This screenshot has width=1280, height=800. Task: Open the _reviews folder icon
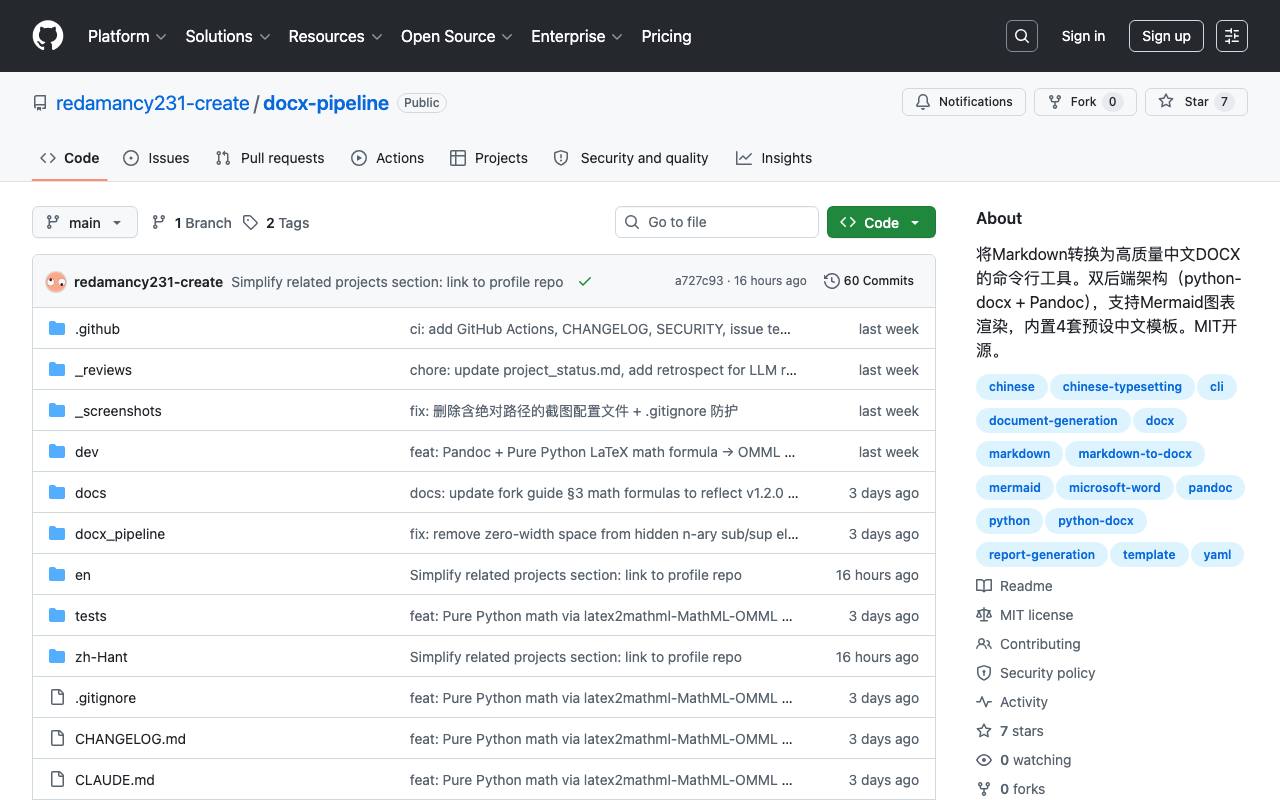[x=57, y=370]
